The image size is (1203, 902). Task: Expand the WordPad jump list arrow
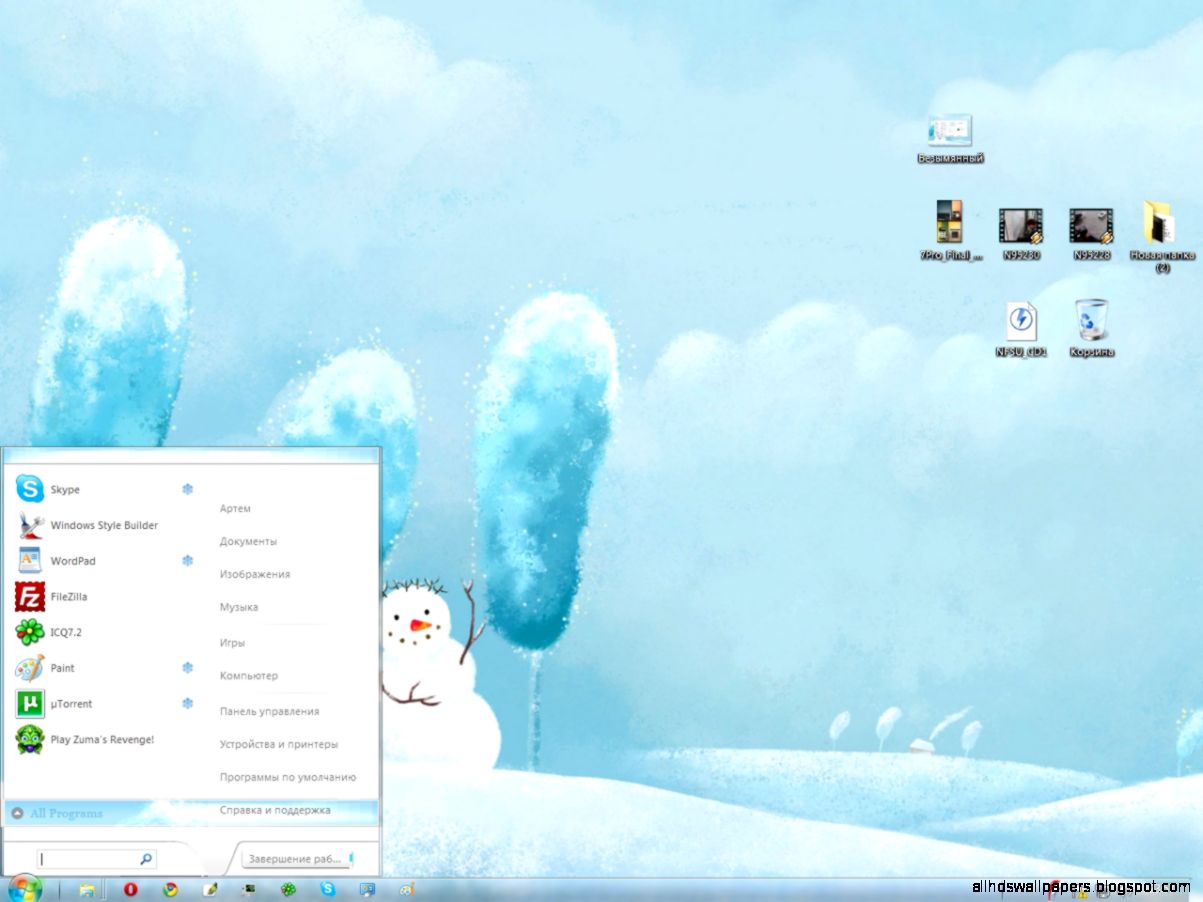187,561
